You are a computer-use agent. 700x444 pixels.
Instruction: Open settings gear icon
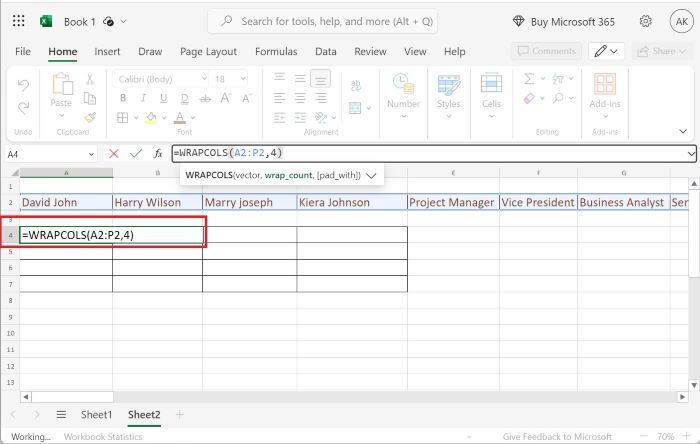(x=646, y=21)
